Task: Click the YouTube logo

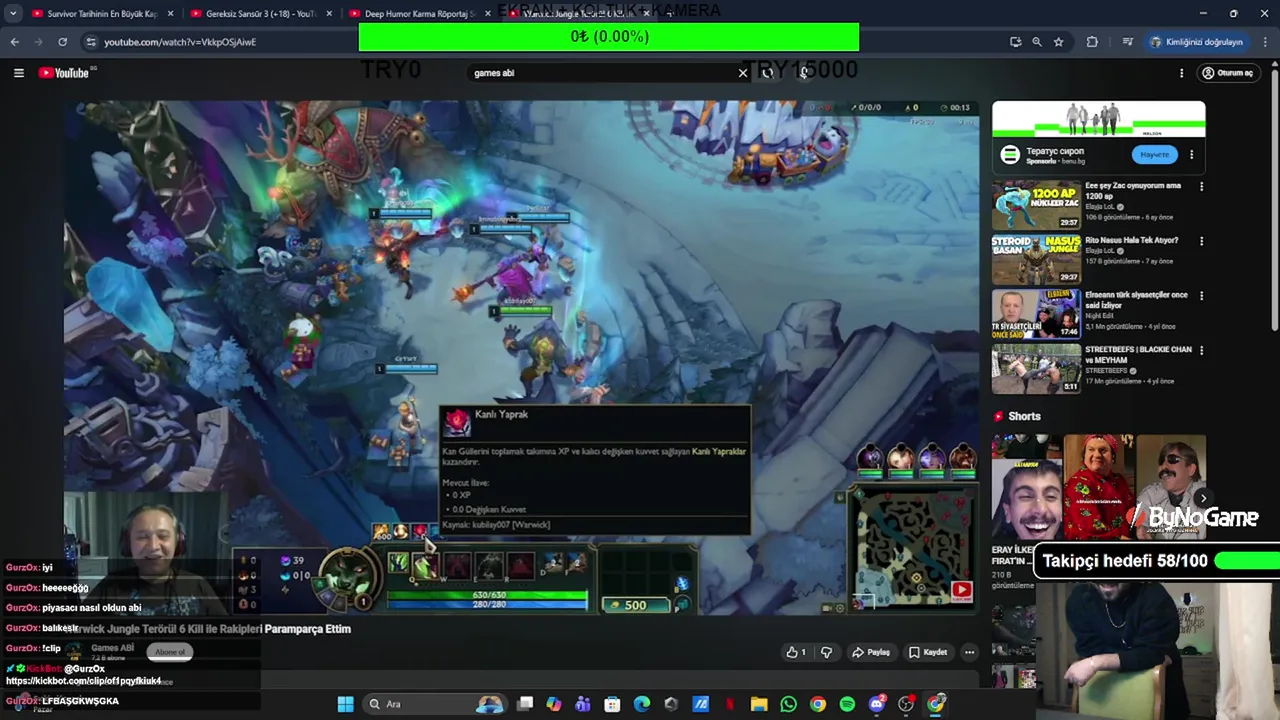Action: point(64,73)
